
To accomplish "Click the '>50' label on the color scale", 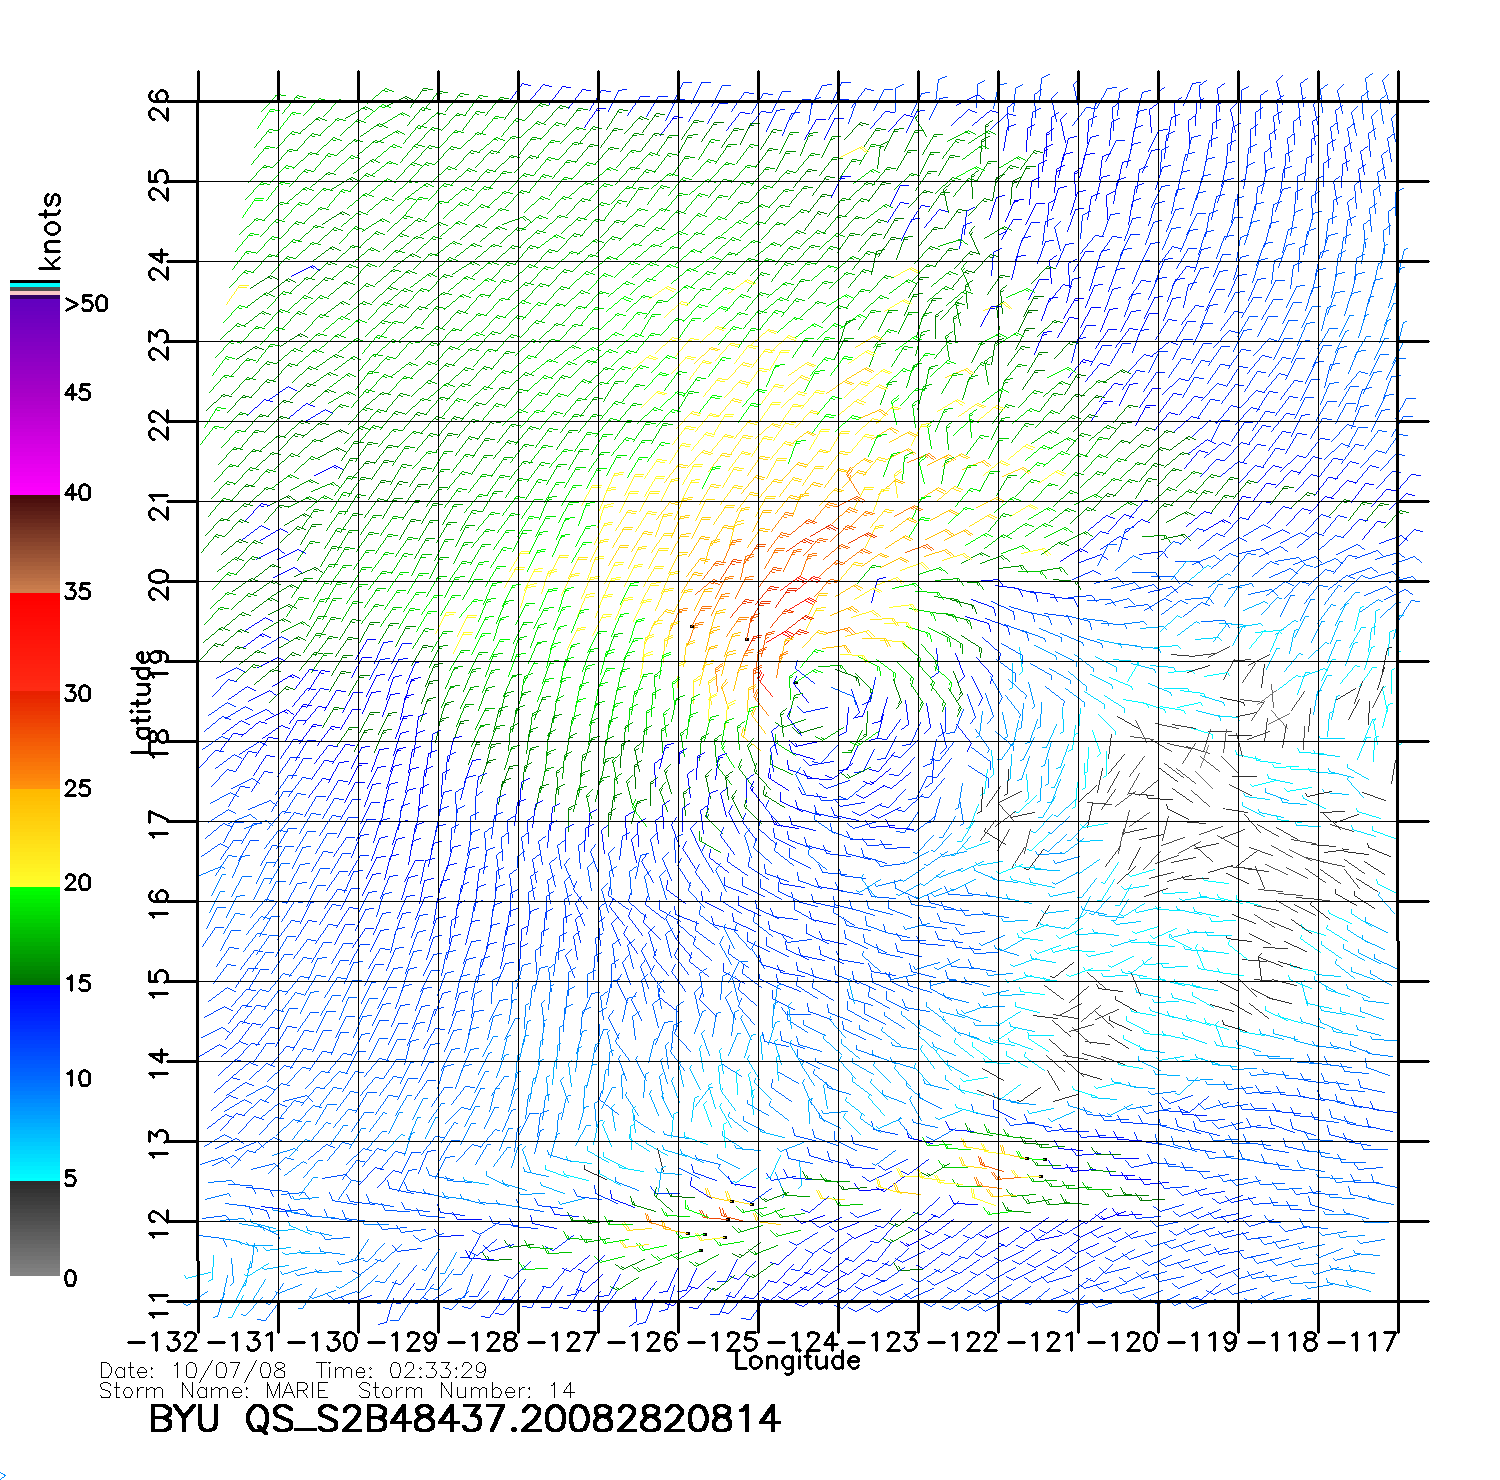I will (x=86, y=304).
